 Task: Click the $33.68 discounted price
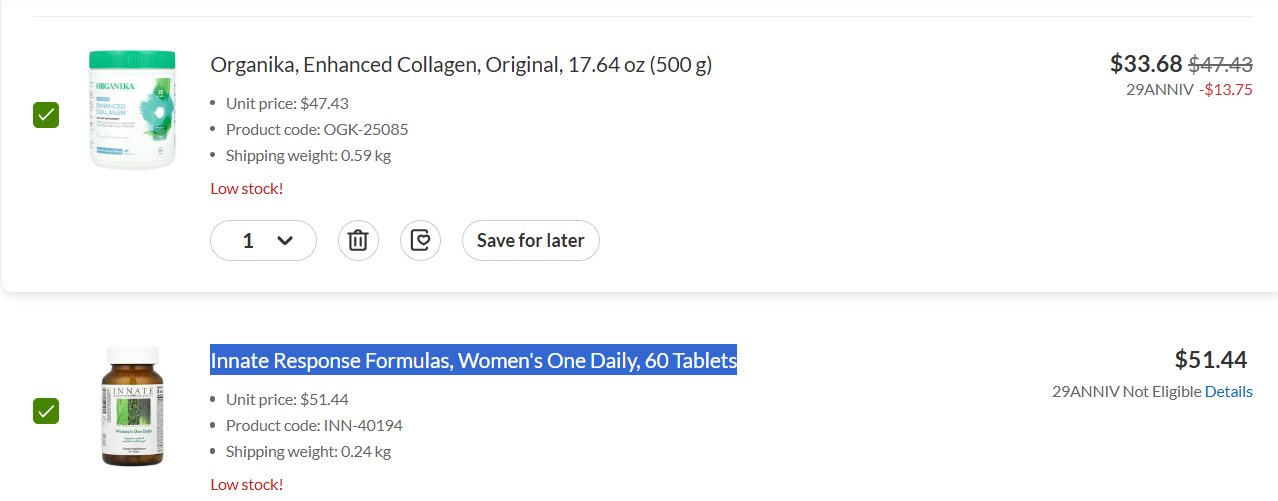pos(1146,64)
